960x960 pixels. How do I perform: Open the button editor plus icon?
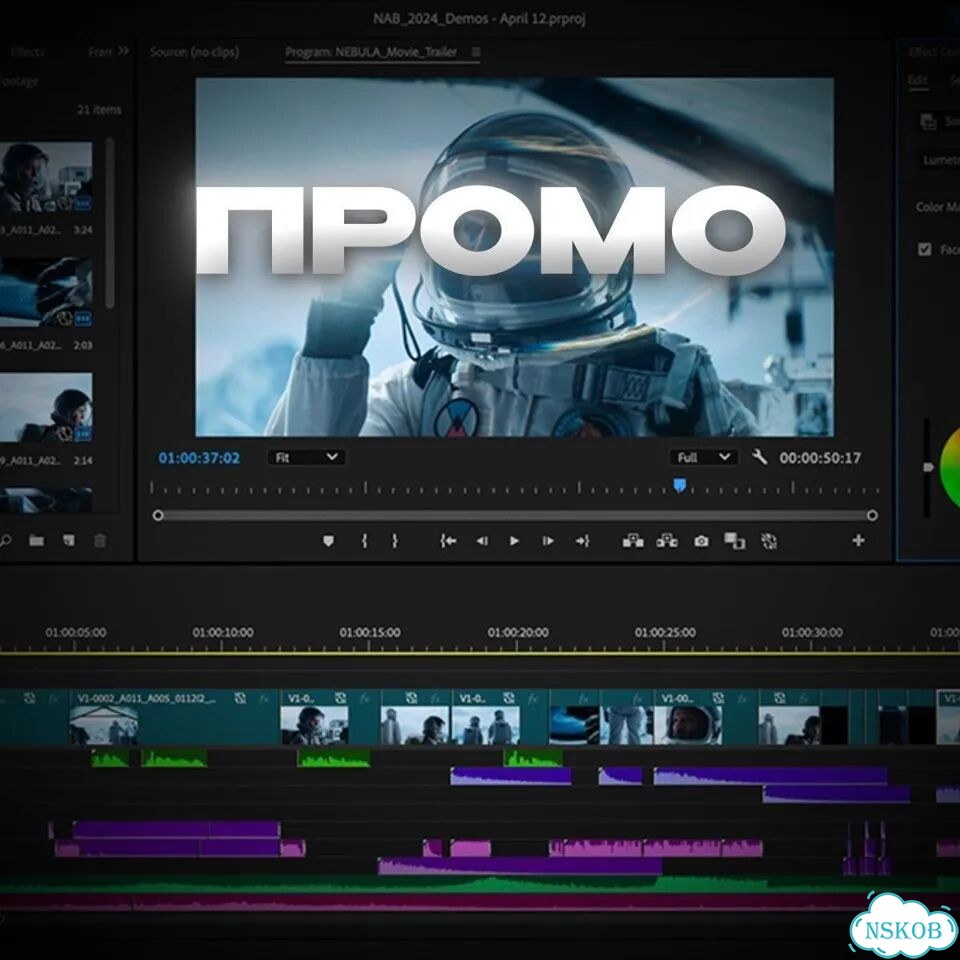coord(858,541)
